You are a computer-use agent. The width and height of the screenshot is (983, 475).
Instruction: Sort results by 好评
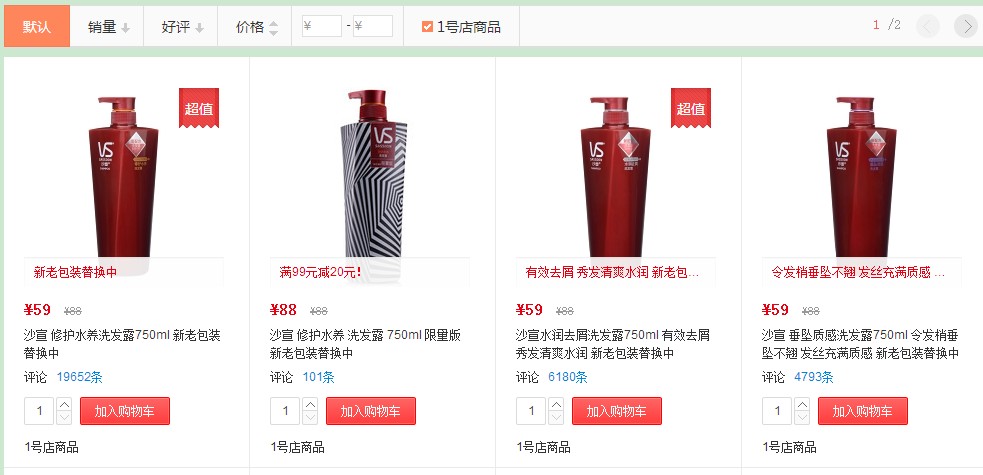click(182, 27)
